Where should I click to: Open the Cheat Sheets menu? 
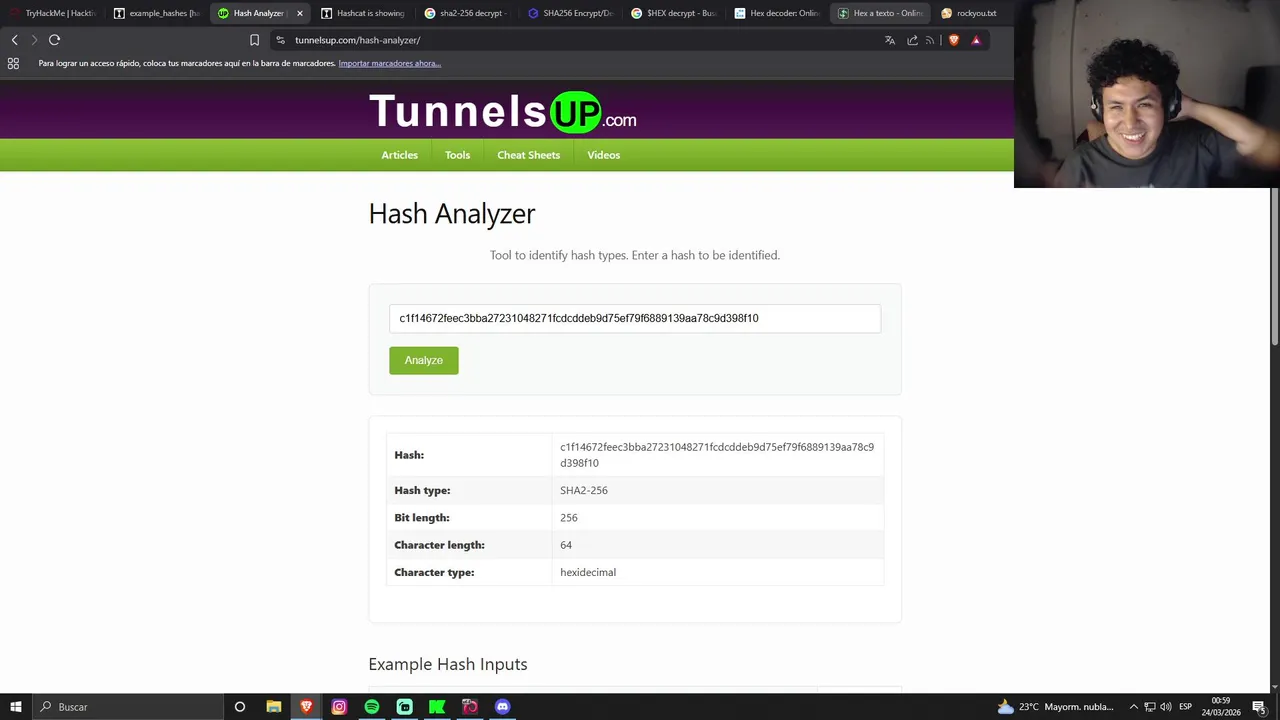[528, 155]
